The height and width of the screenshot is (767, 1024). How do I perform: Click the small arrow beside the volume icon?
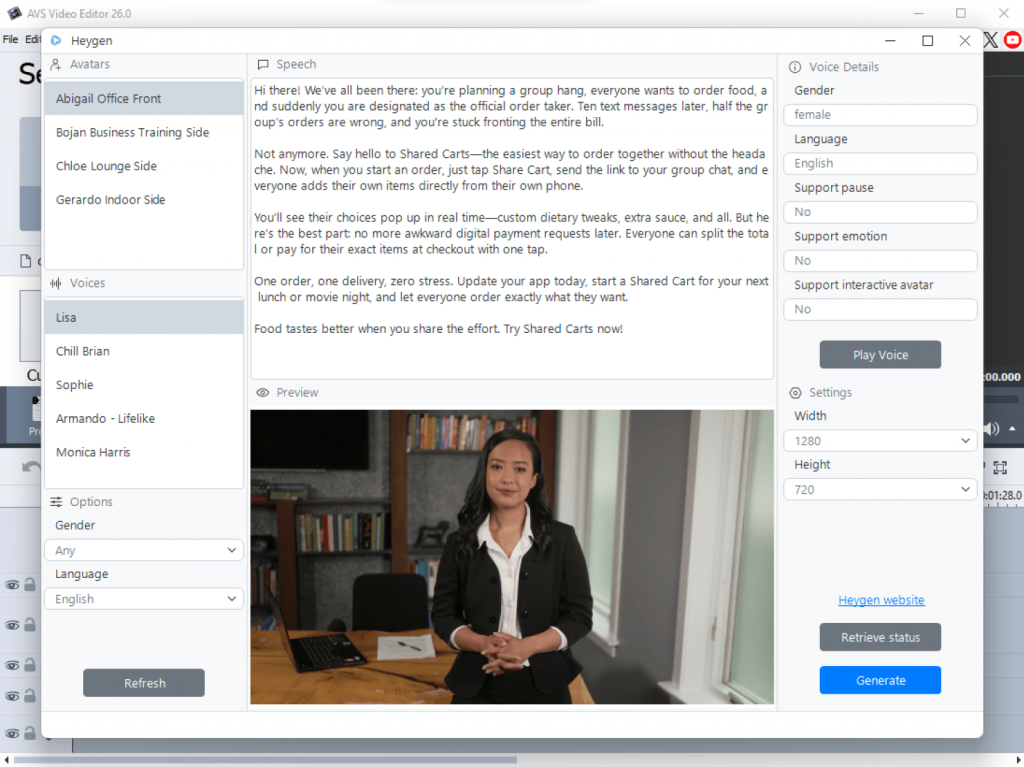click(x=1012, y=429)
